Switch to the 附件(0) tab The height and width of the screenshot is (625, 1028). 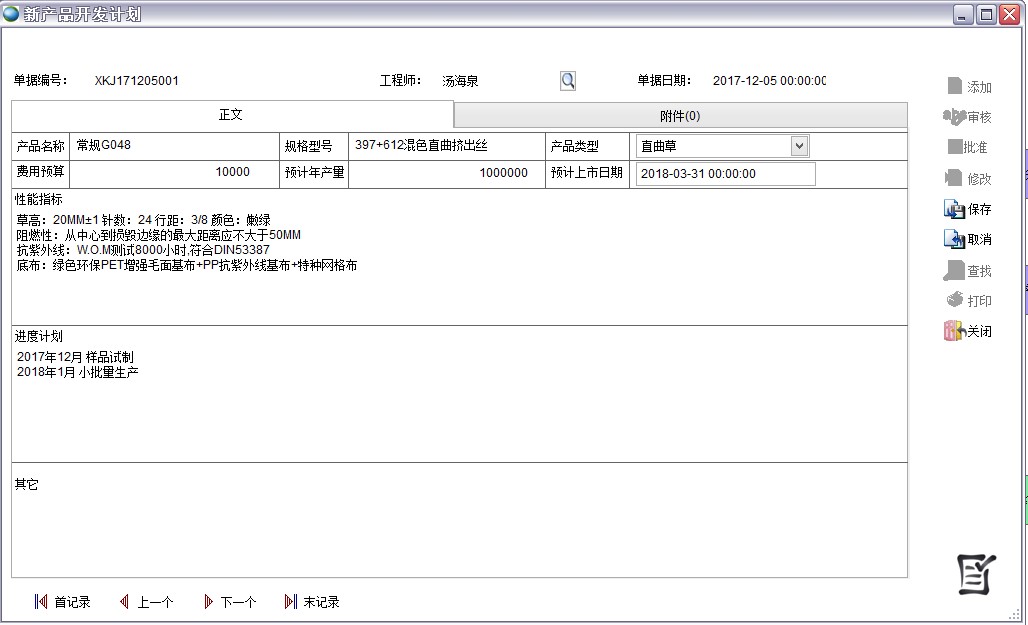click(680, 115)
